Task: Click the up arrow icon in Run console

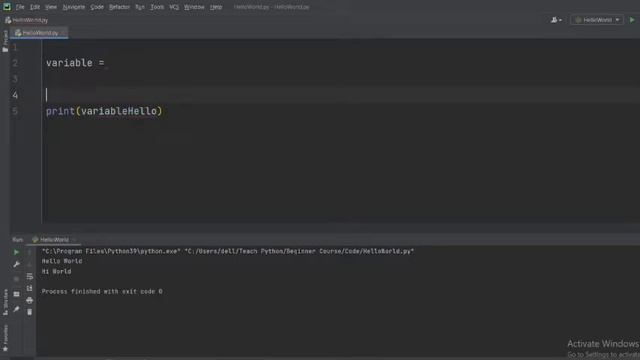Action: (x=29, y=253)
